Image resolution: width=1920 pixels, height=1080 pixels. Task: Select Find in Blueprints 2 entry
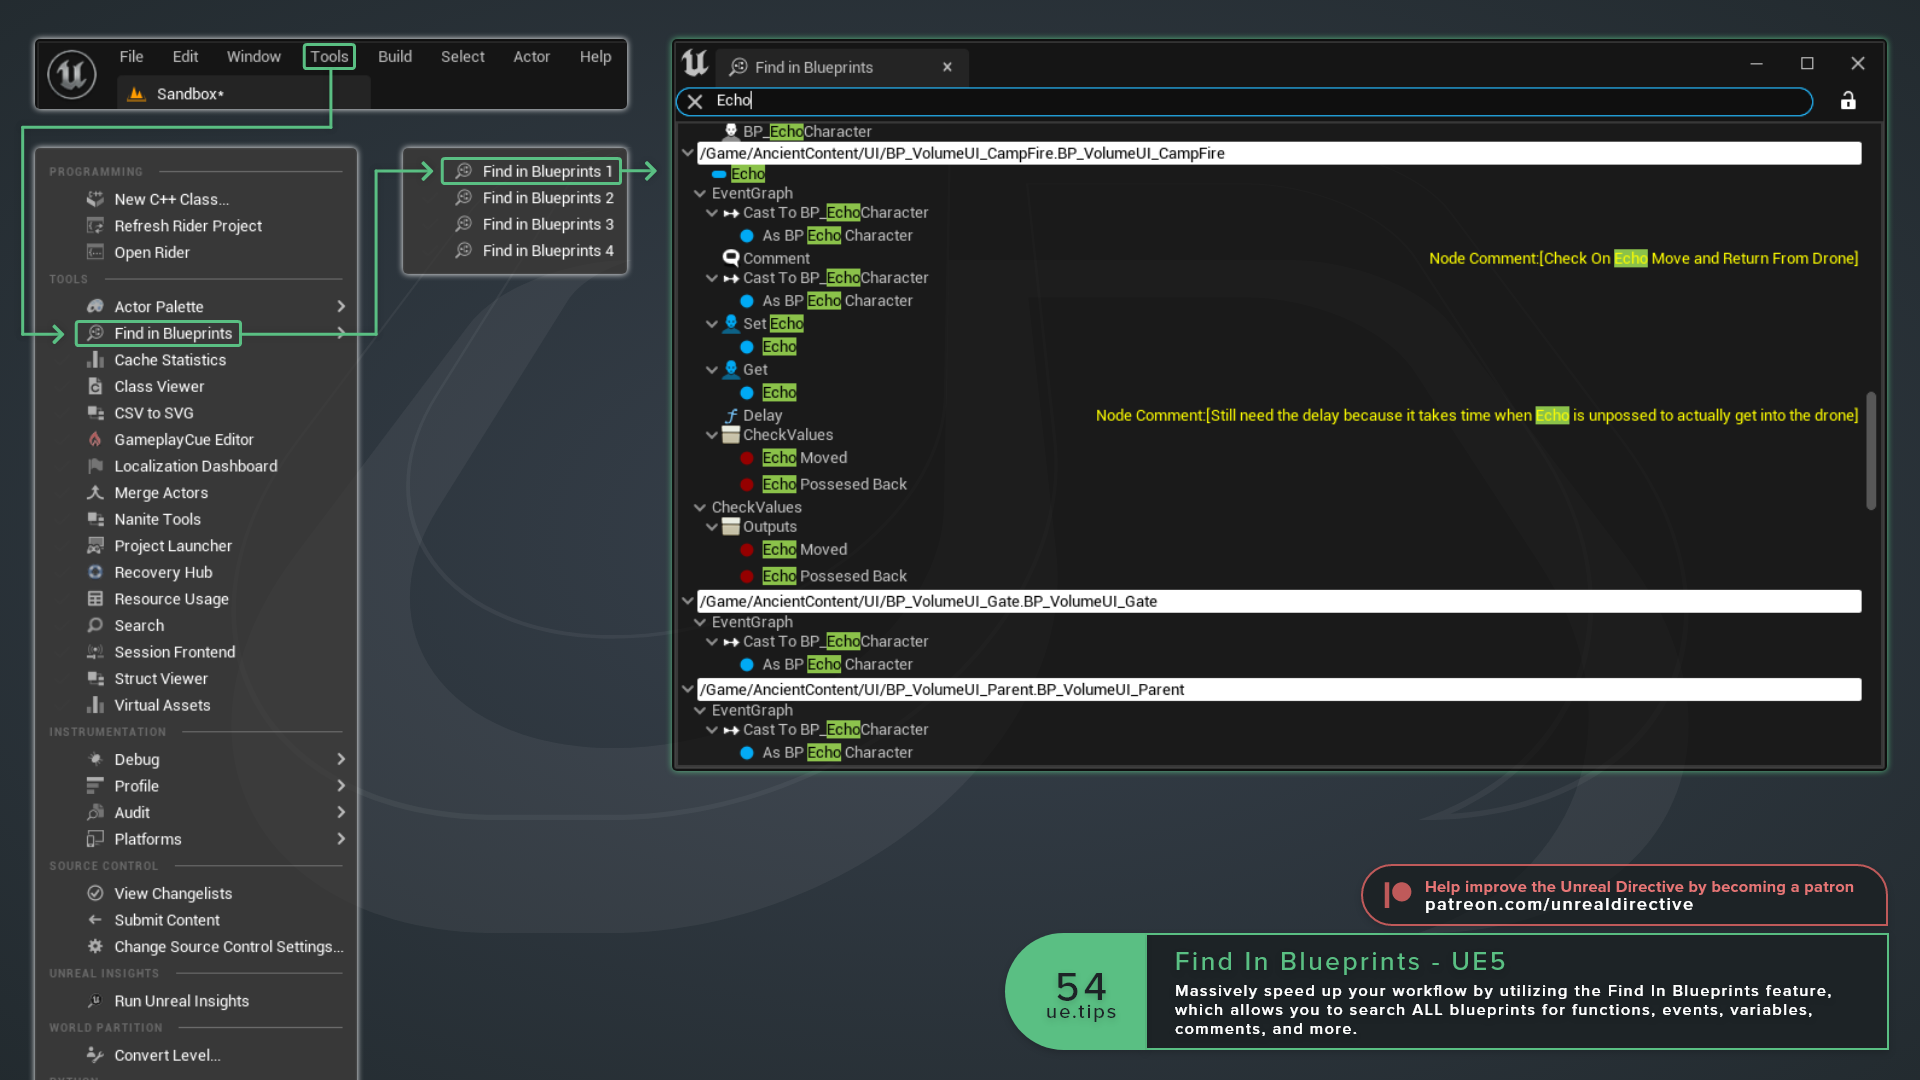tap(547, 198)
